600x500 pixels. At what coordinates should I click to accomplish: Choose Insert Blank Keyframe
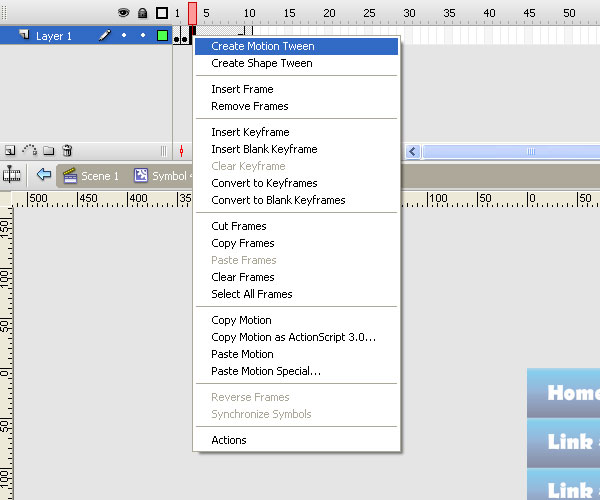[297, 149]
